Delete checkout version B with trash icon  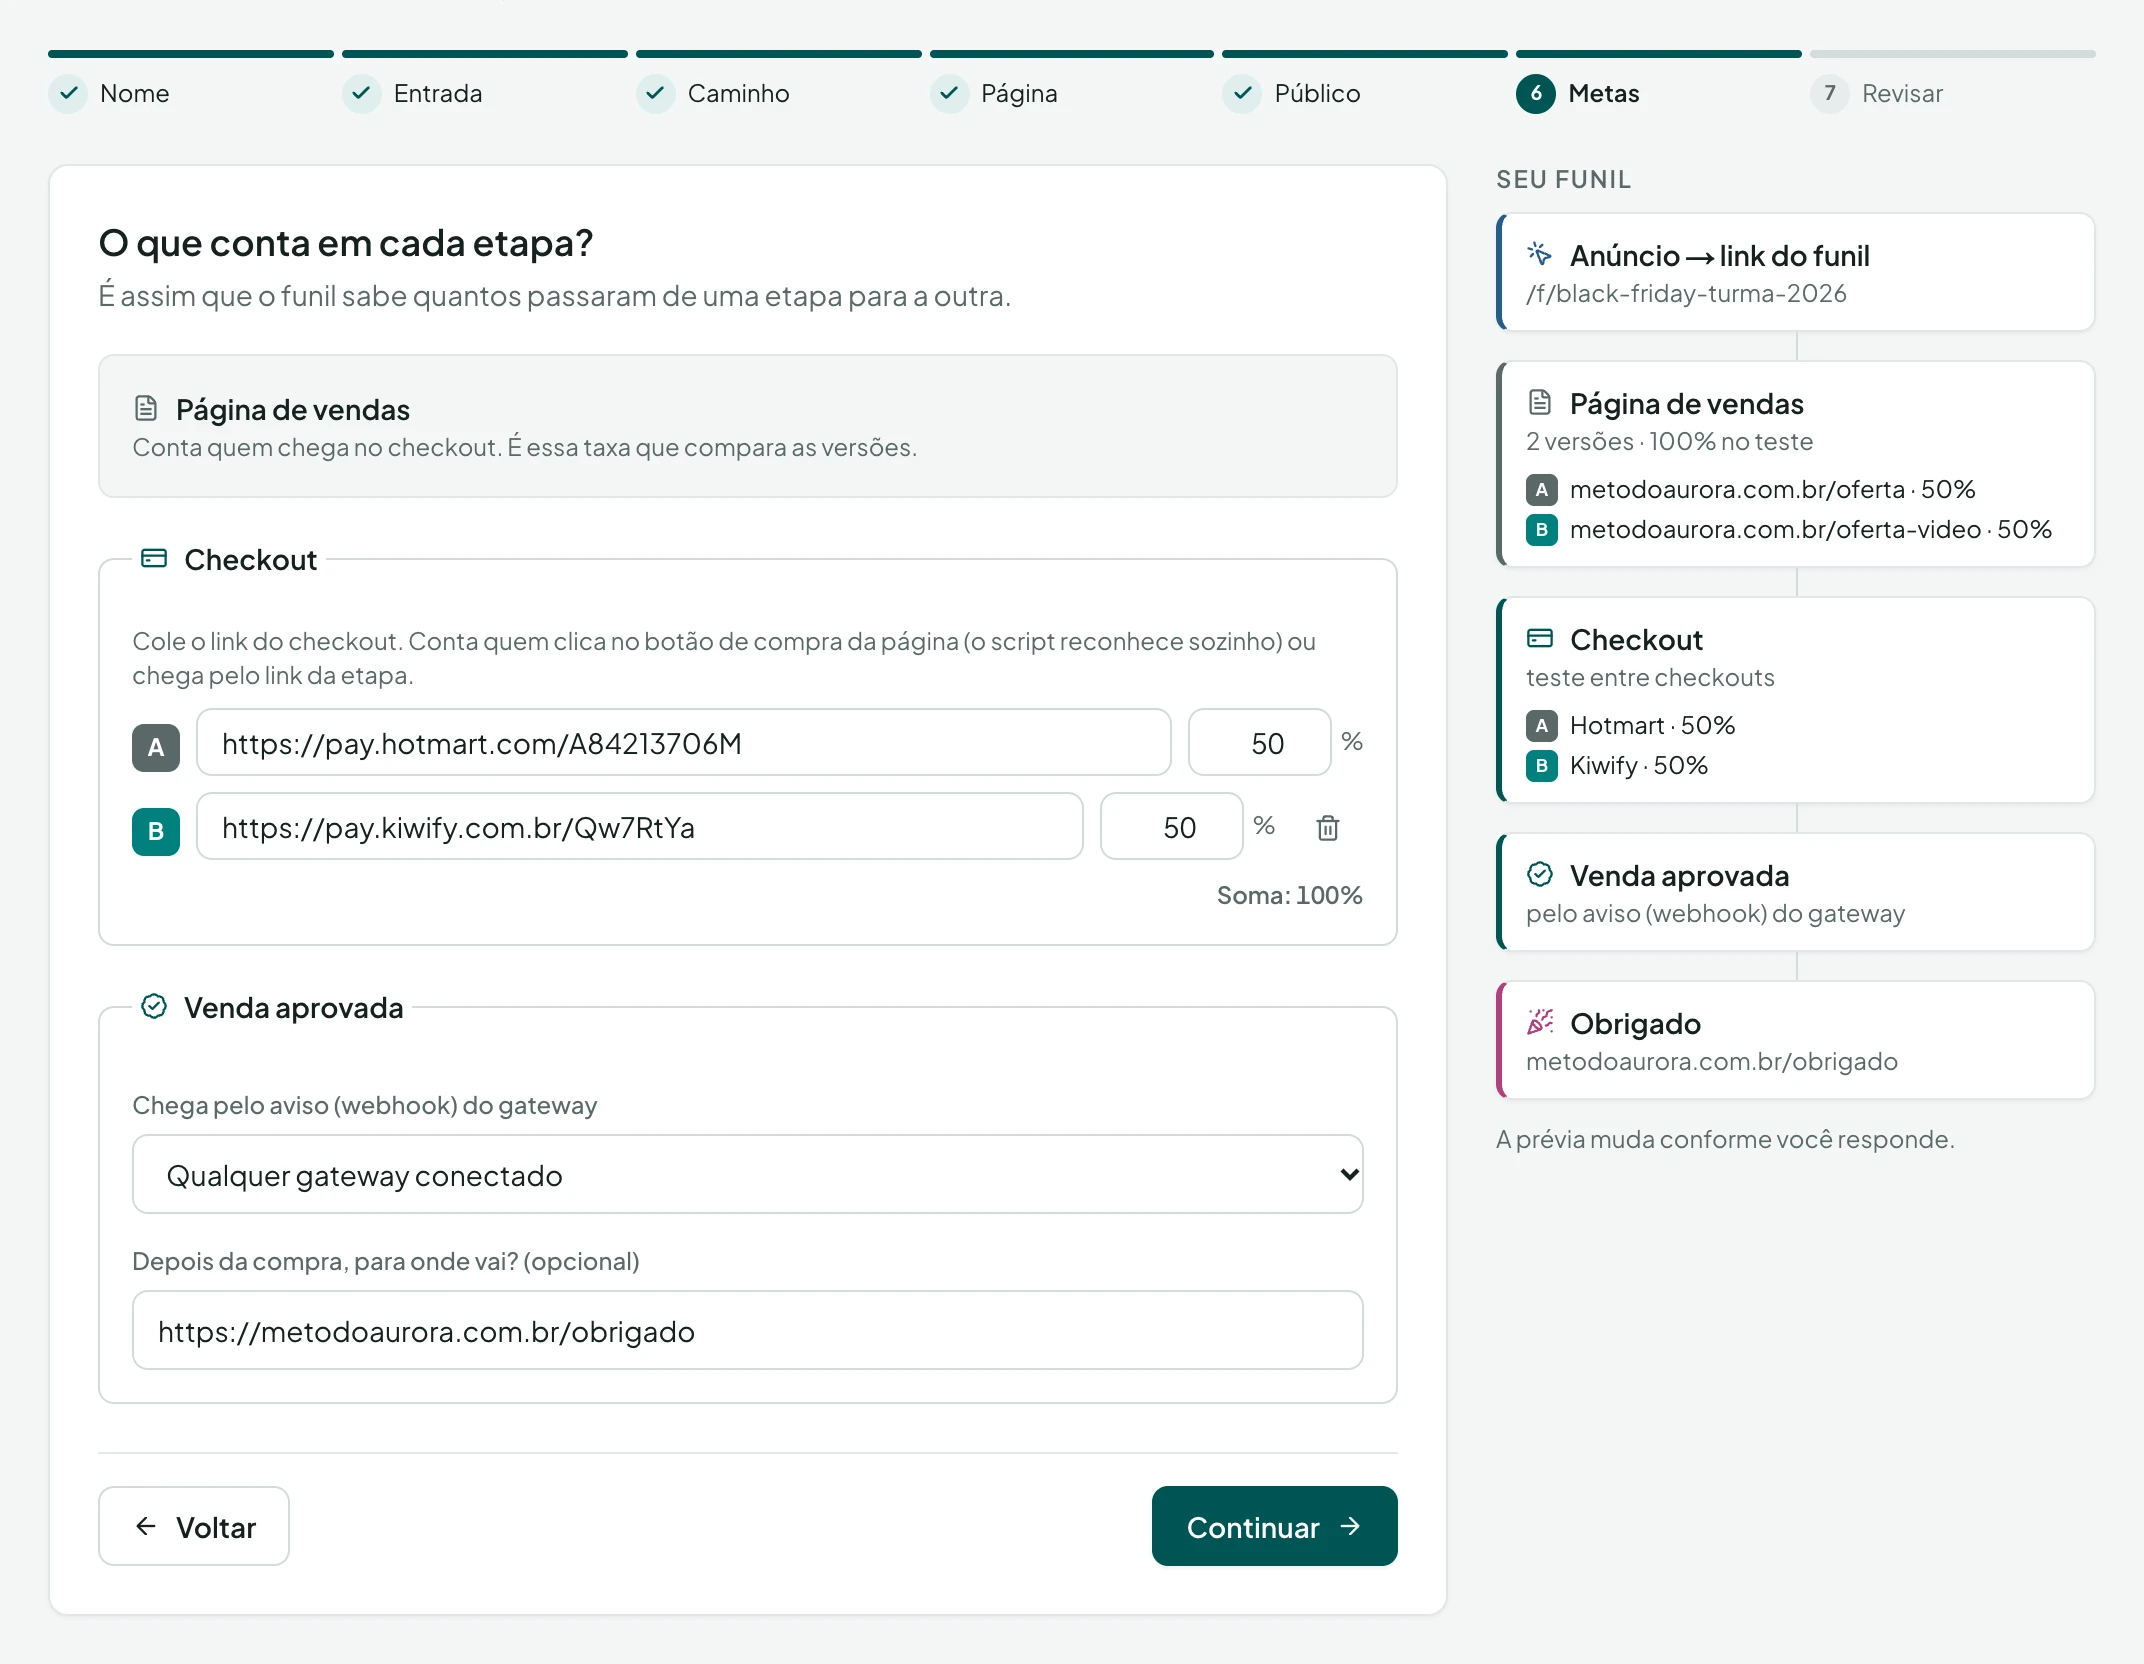click(1327, 828)
